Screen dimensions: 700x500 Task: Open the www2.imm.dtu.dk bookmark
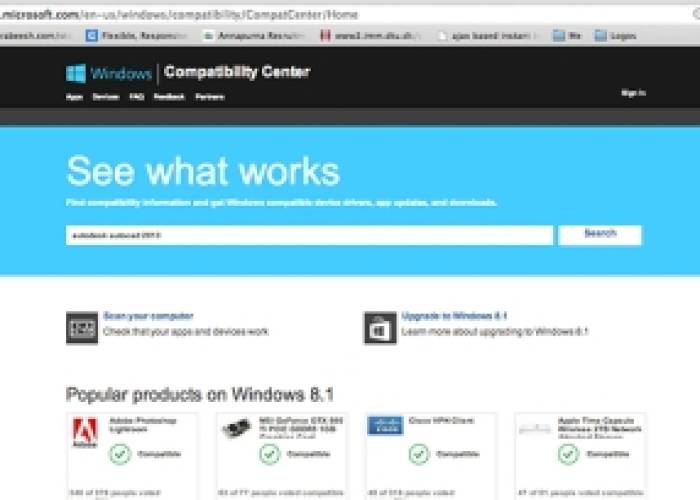pyautogui.click(x=371, y=36)
